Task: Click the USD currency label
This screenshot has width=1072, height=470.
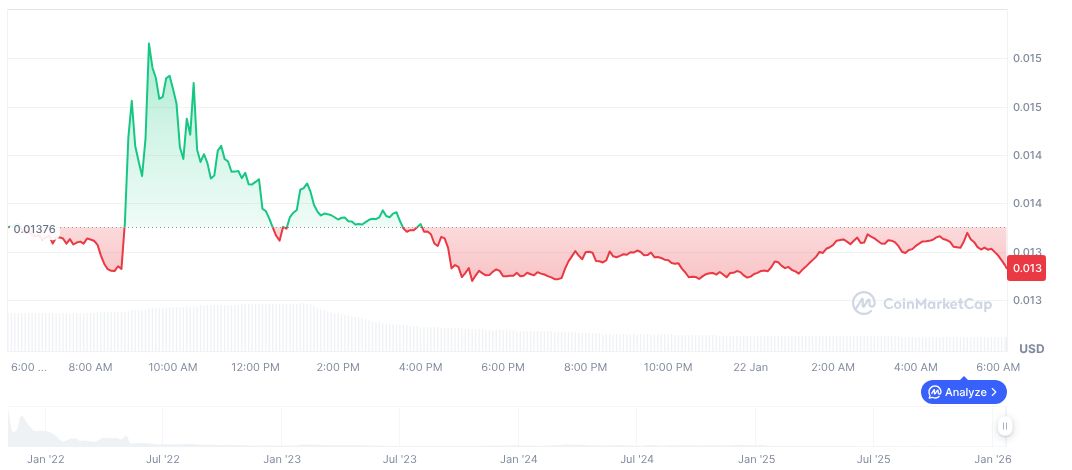Action: point(1031,348)
